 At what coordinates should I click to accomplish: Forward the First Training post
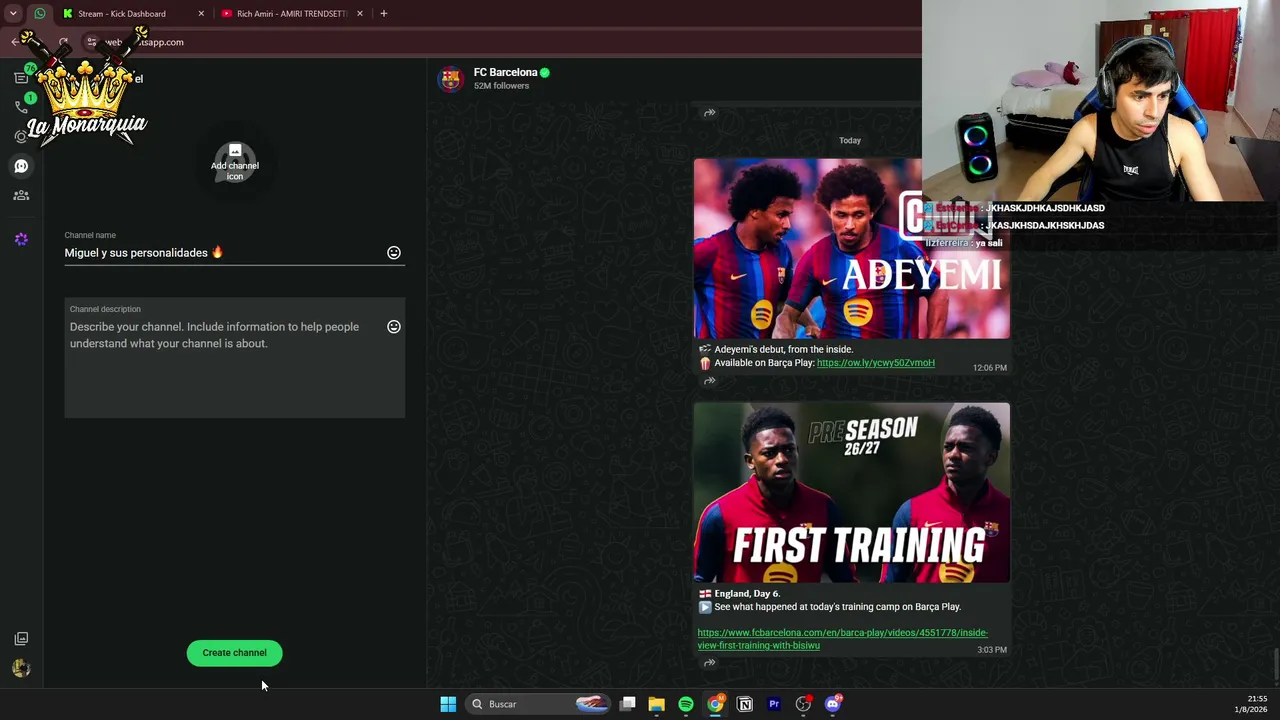click(709, 663)
